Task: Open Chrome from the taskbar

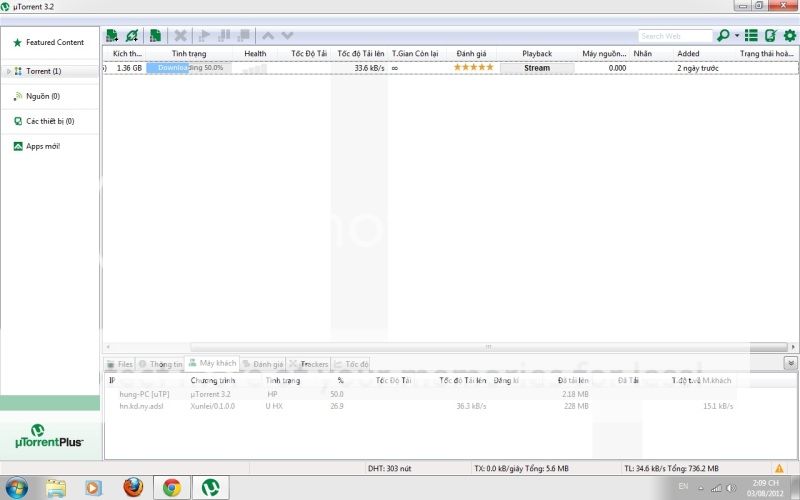Action: [172, 488]
